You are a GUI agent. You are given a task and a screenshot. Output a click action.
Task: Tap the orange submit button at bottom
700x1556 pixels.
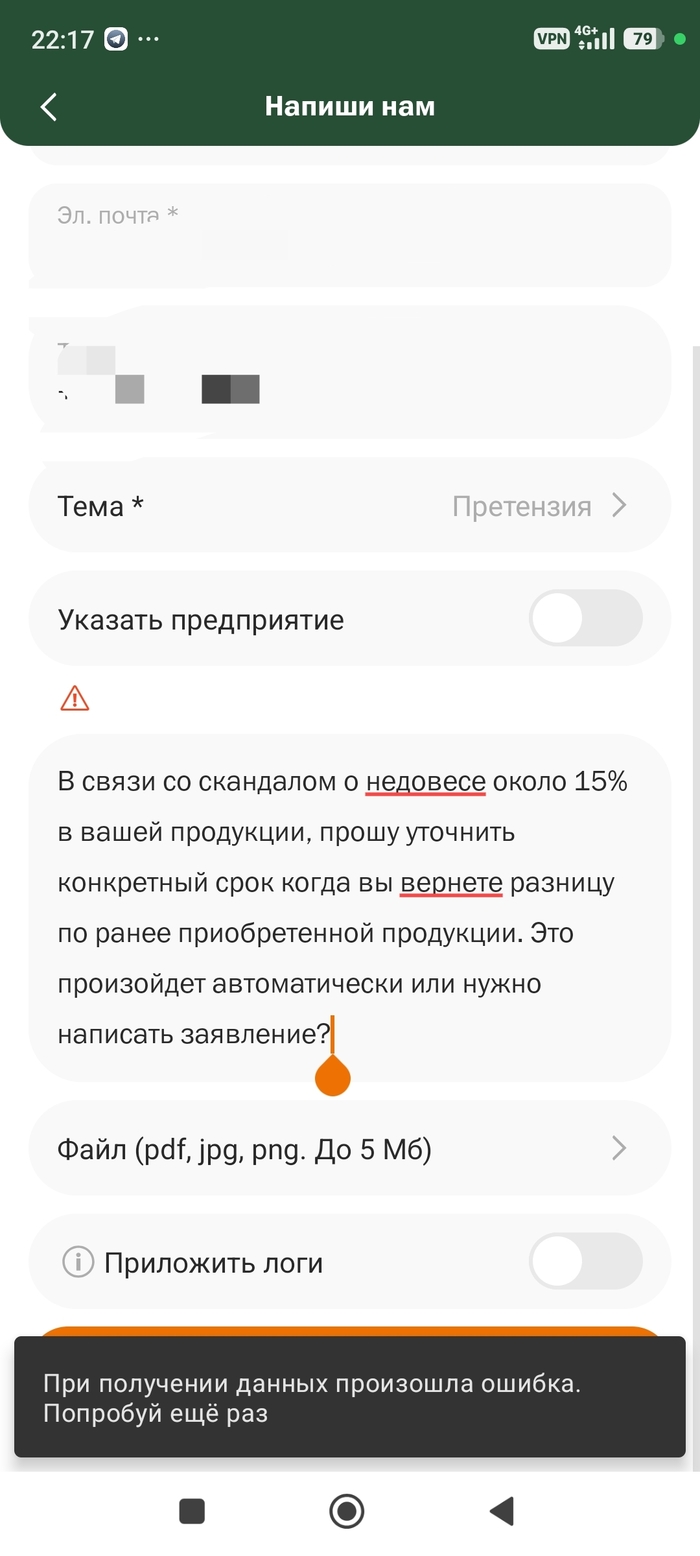(350, 1331)
